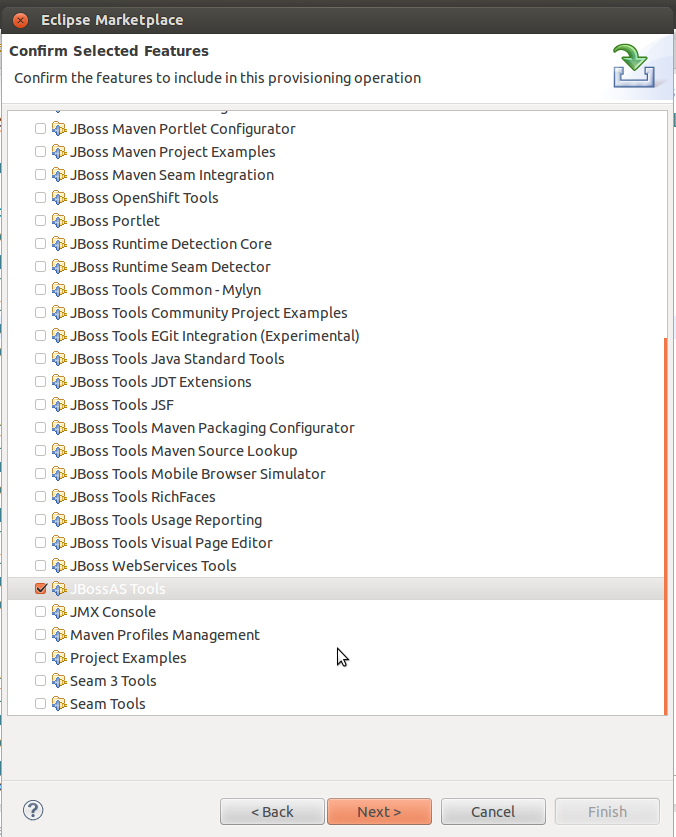Select JBoss Runtime Seam Detector text
The image size is (676, 837).
click(170, 266)
